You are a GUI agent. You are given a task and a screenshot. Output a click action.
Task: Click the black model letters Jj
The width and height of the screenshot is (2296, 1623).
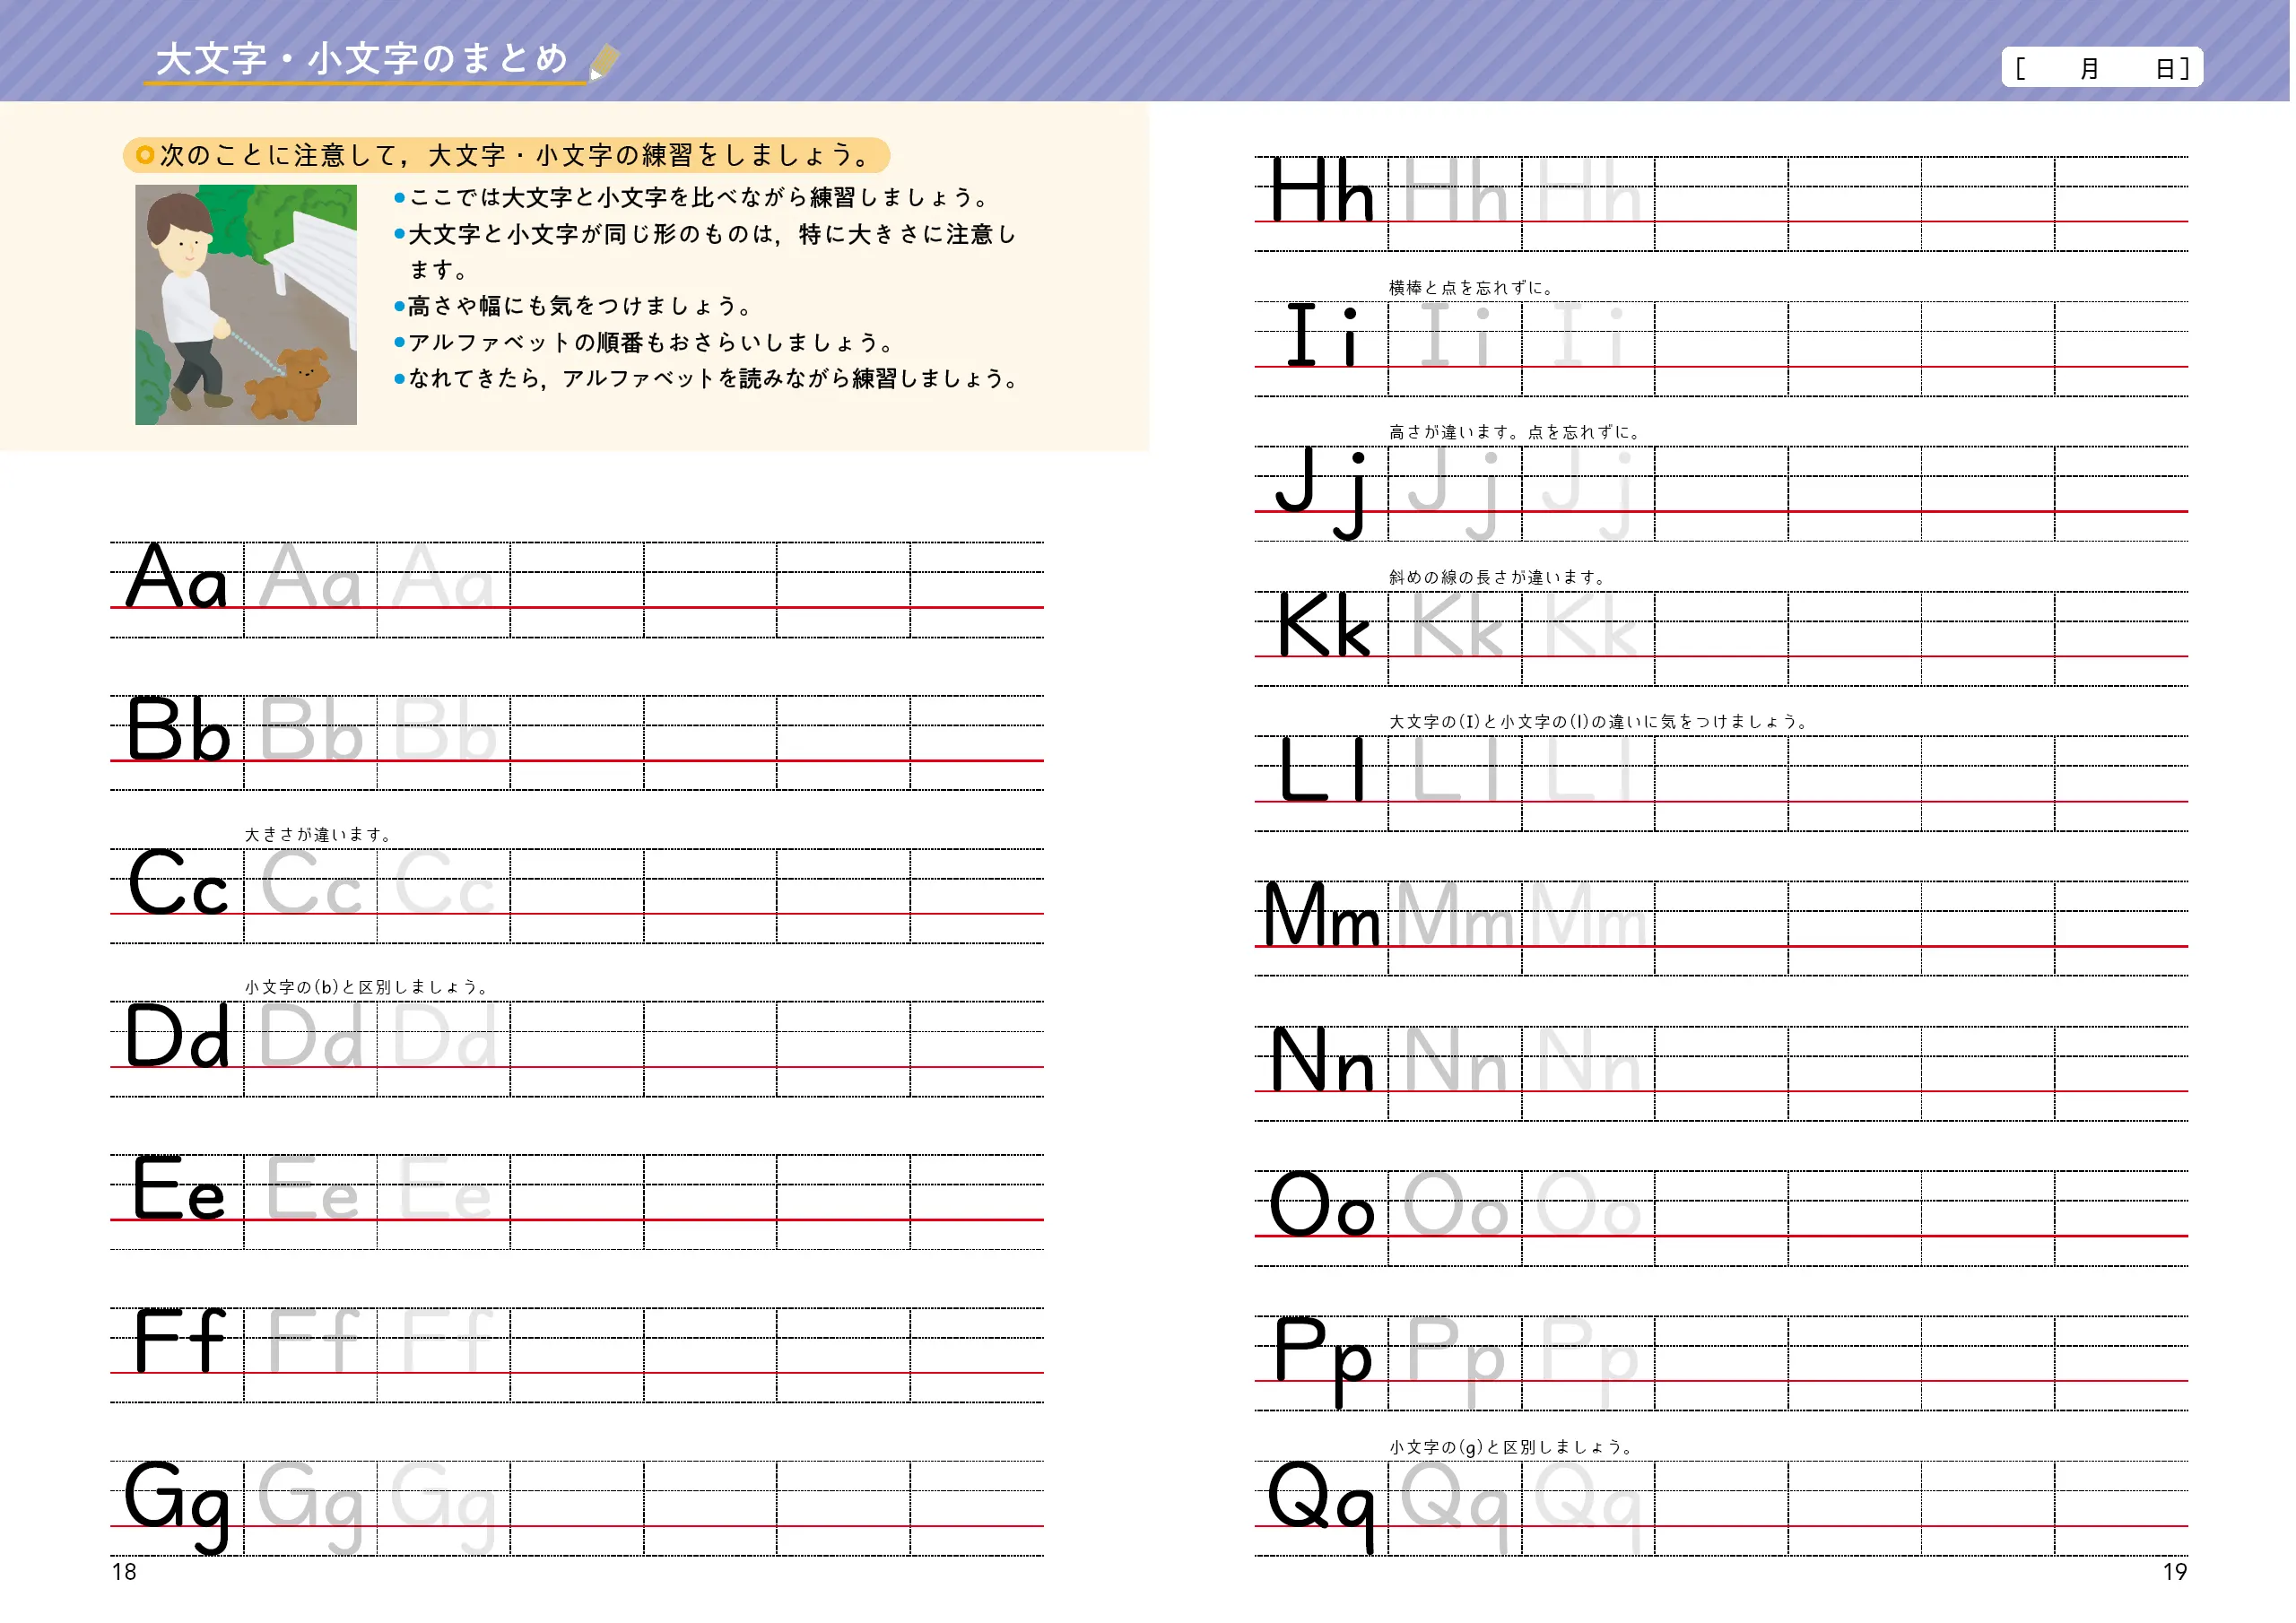(x=1322, y=492)
